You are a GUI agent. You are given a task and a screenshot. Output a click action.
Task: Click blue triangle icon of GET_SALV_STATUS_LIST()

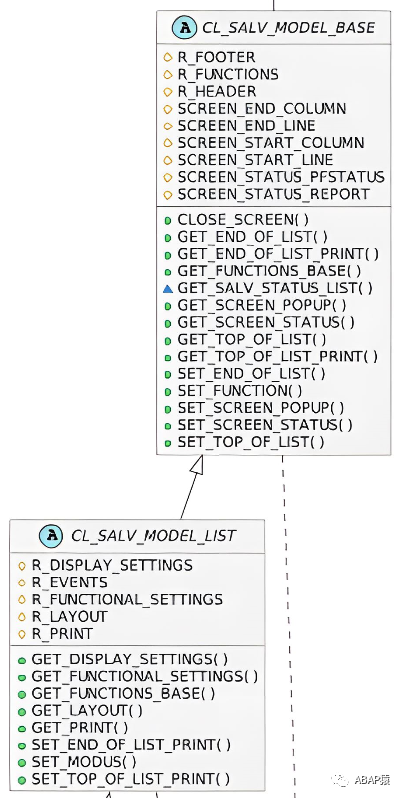point(168,289)
